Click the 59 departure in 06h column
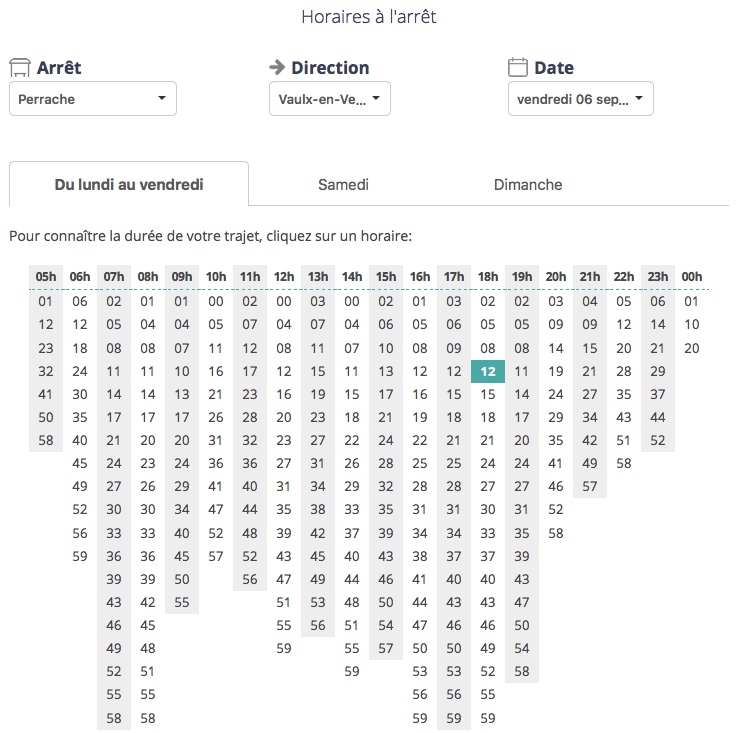The height and width of the screenshot is (733, 737). 80,557
